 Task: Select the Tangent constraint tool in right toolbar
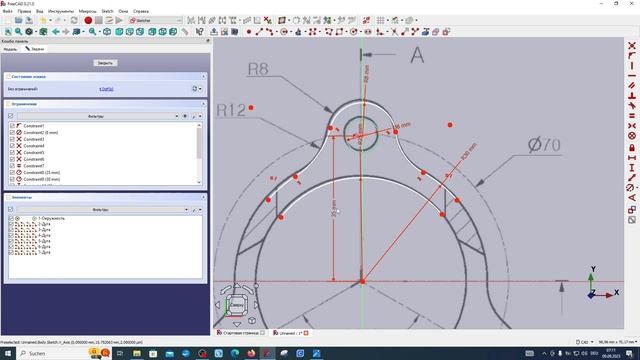pyautogui.click(x=632, y=106)
